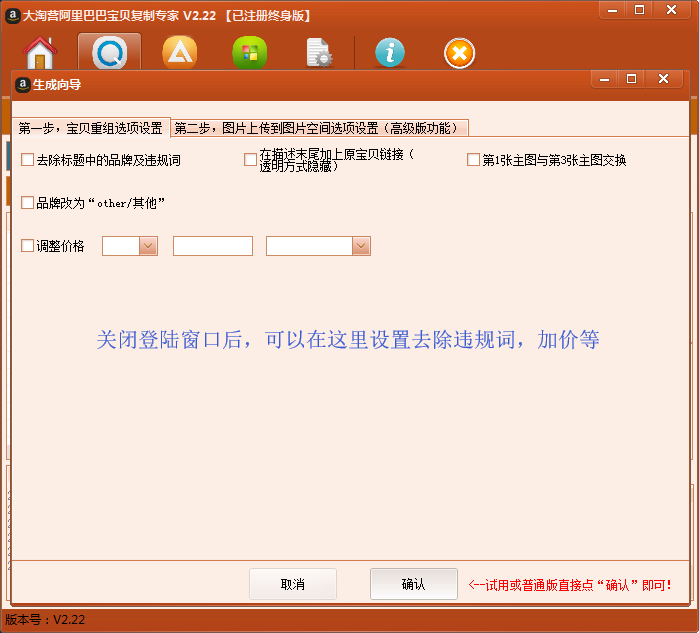
Task: Switch to 第二步 图片上传到图片空间 tab
Action: 320,128
